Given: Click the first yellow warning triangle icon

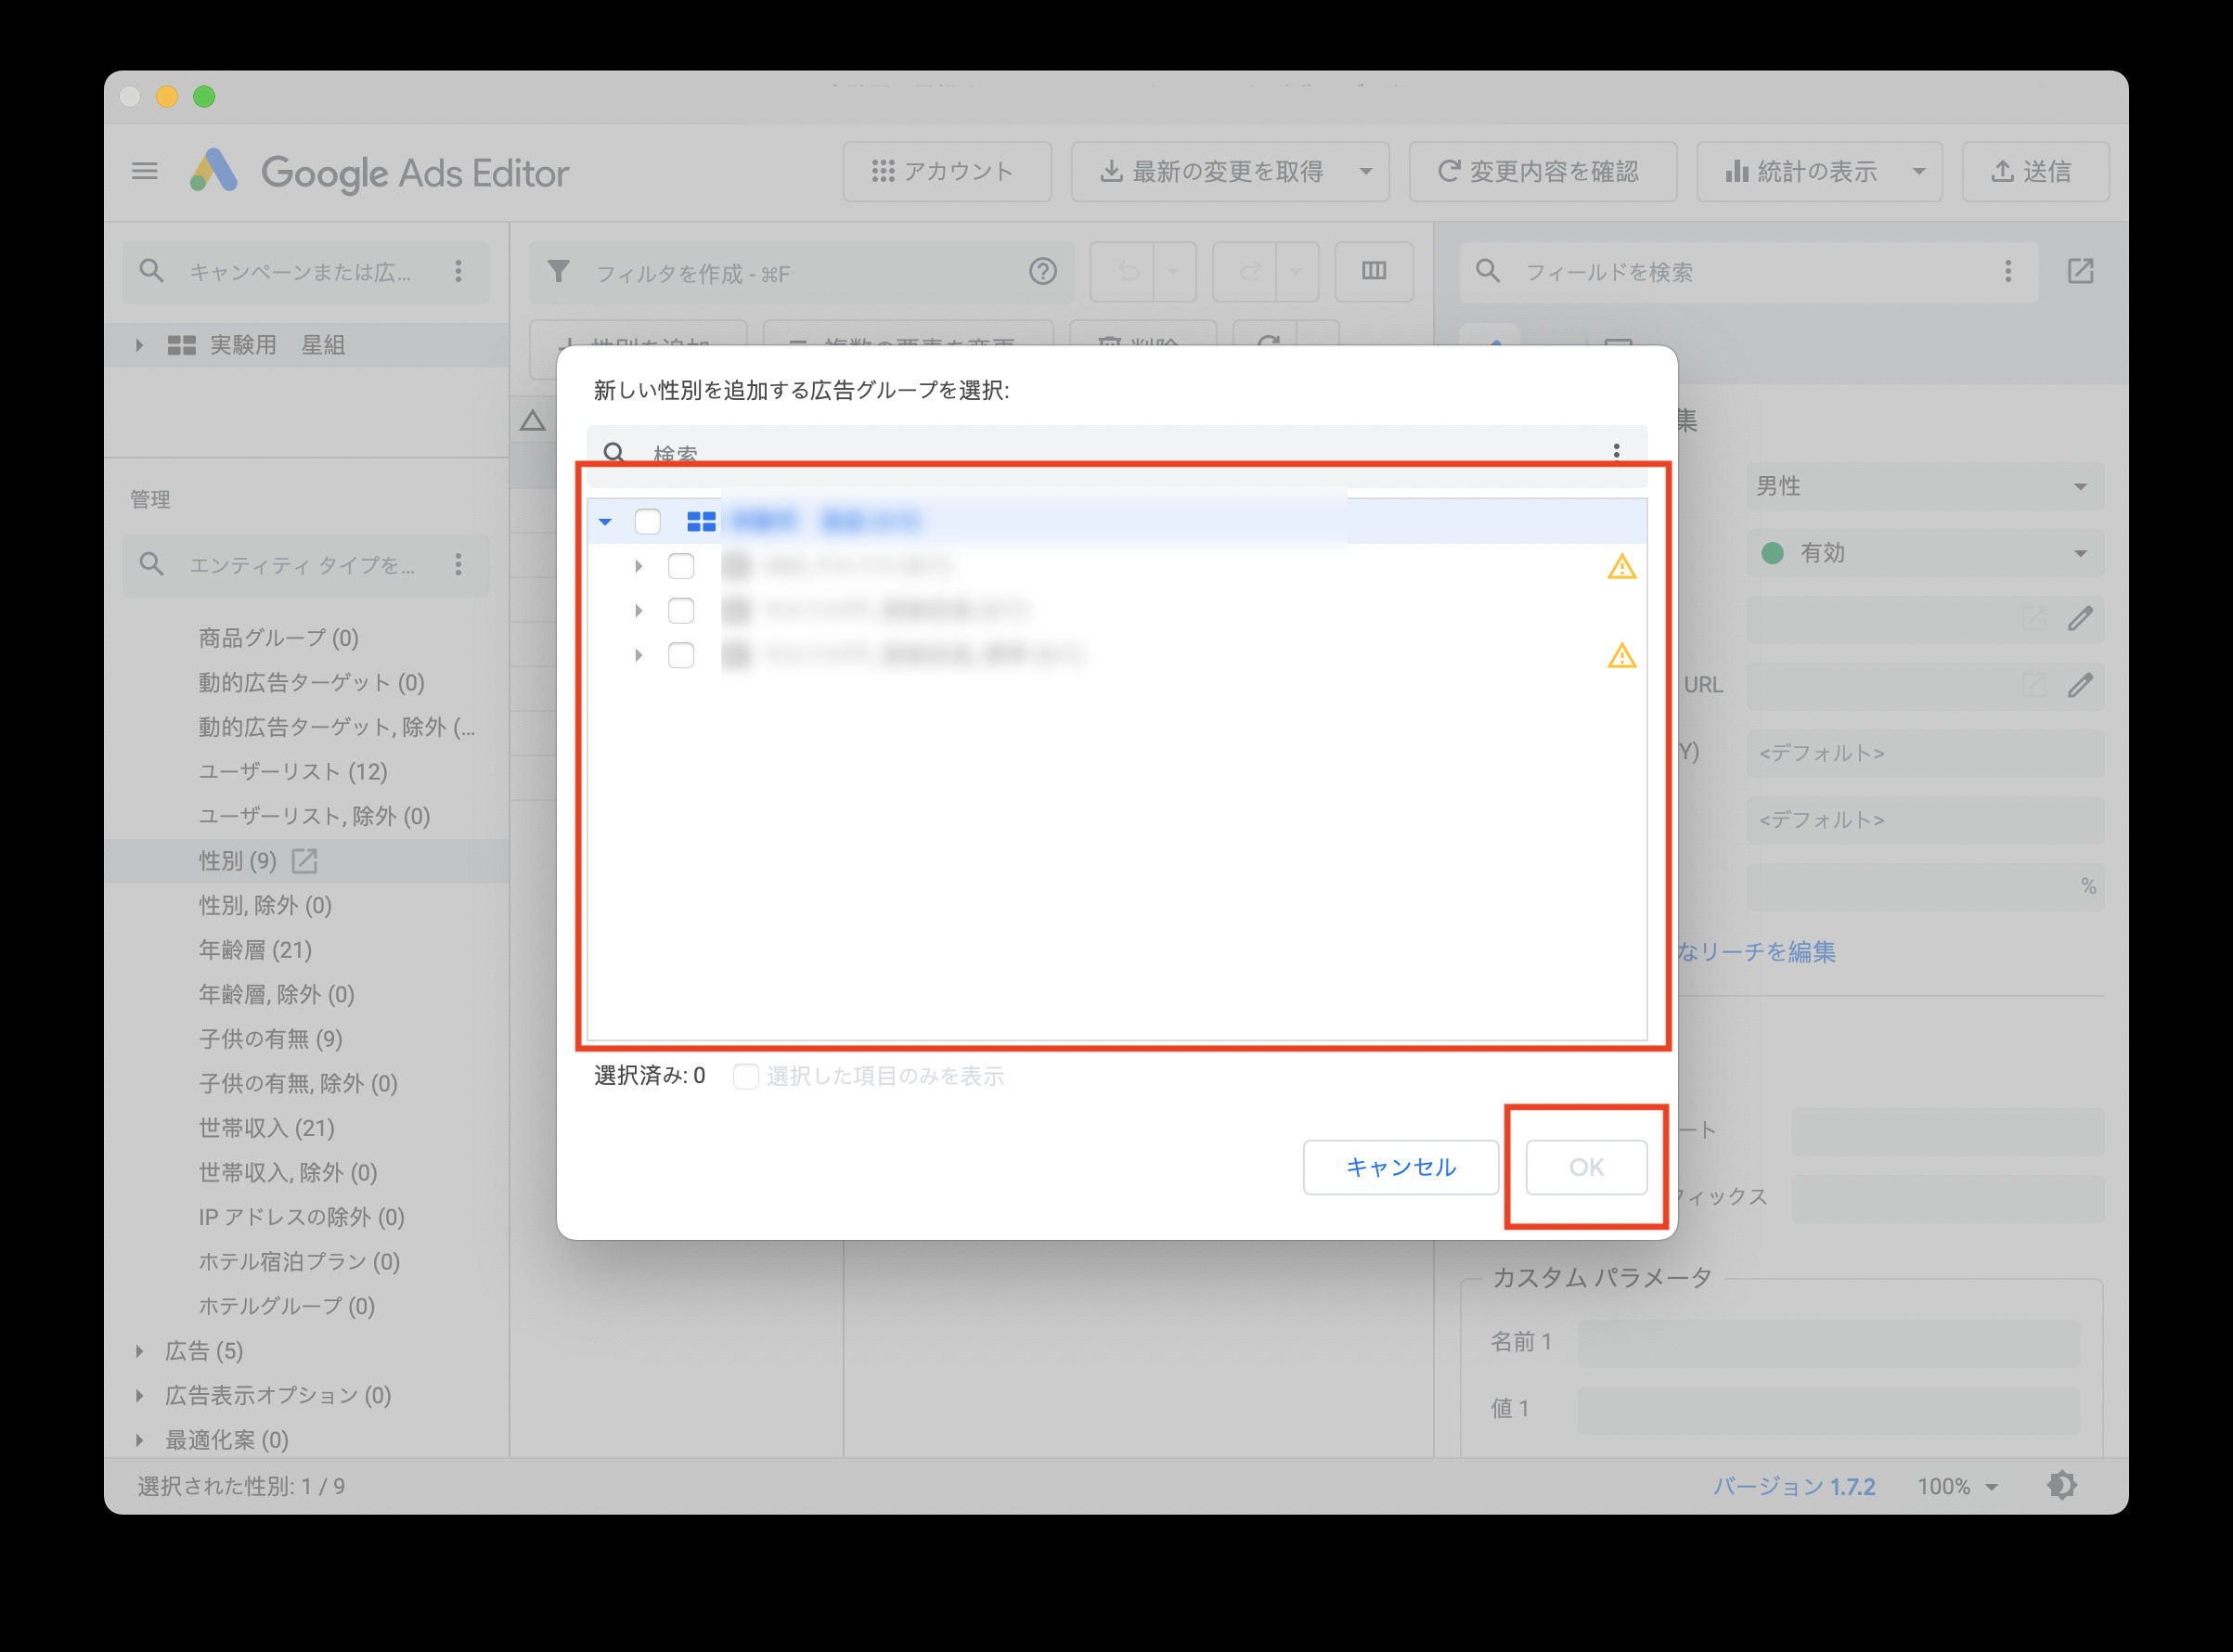Looking at the screenshot, I should tap(1621, 567).
